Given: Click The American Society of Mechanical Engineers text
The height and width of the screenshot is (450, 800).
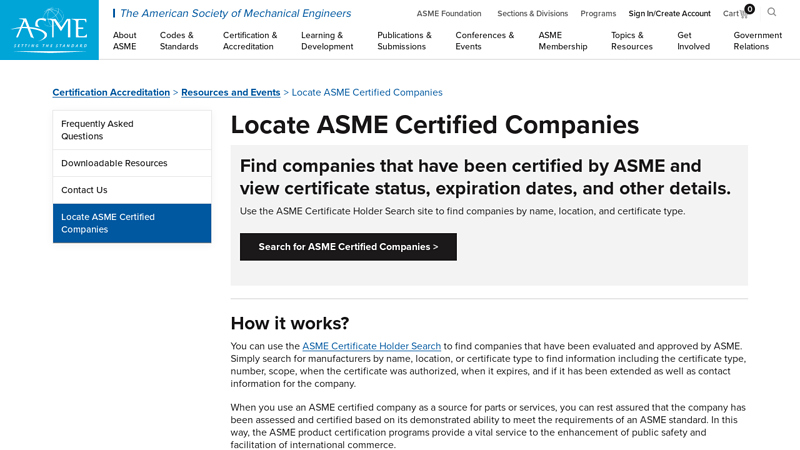Looking at the screenshot, I should [x=235, y=13].
